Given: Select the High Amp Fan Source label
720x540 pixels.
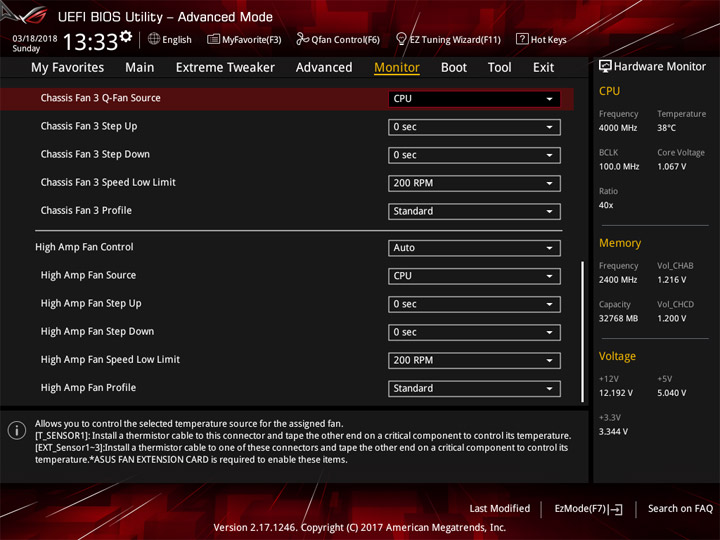Looking at the screenshot, I should pos(88,275).
